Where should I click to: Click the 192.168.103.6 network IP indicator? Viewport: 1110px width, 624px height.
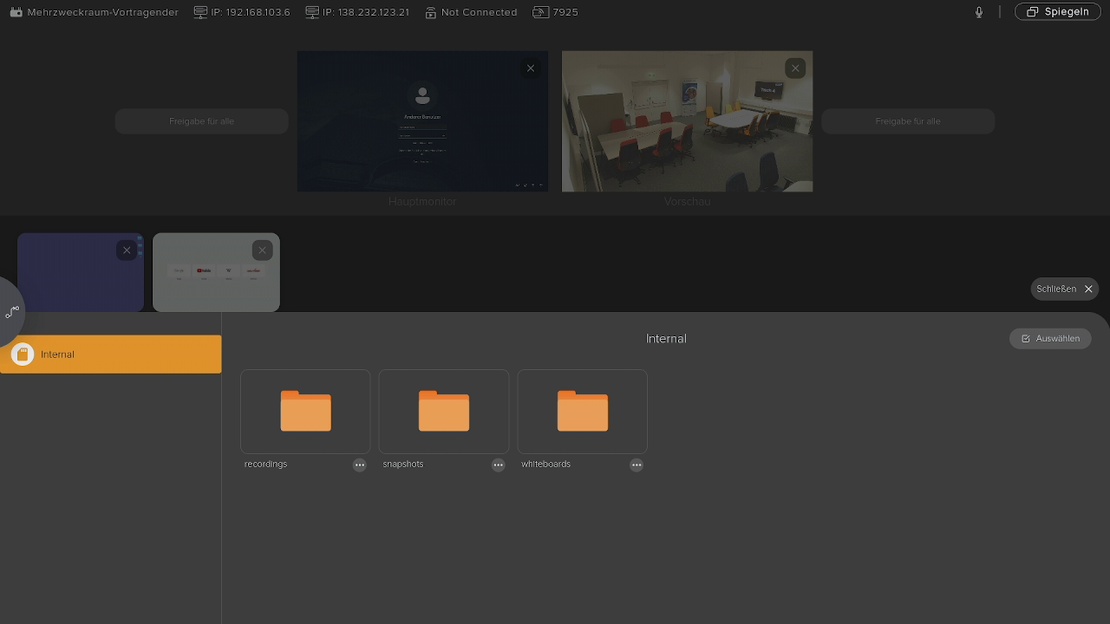pyautogui.click(x=241, y=12)
